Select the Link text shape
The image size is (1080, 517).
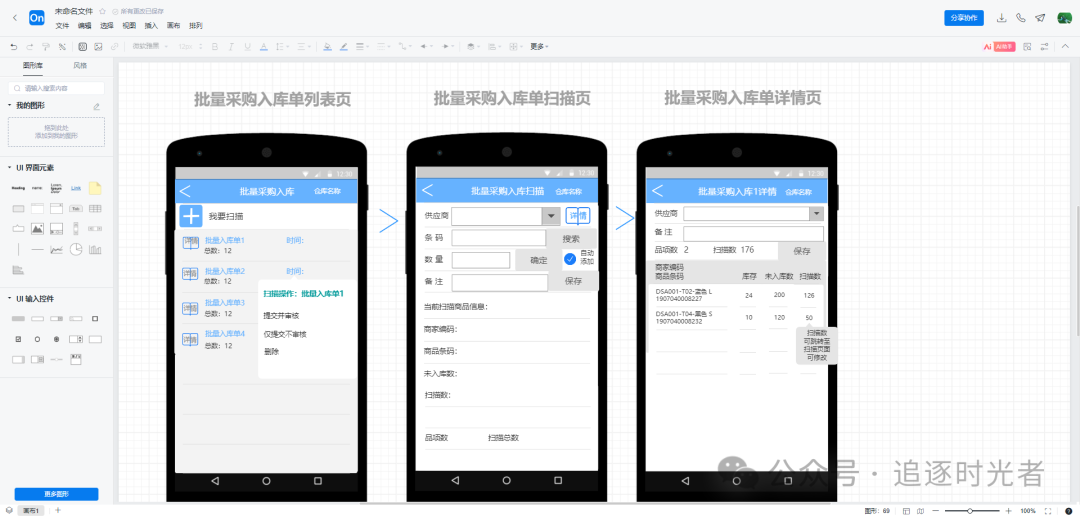coord(76,188)
